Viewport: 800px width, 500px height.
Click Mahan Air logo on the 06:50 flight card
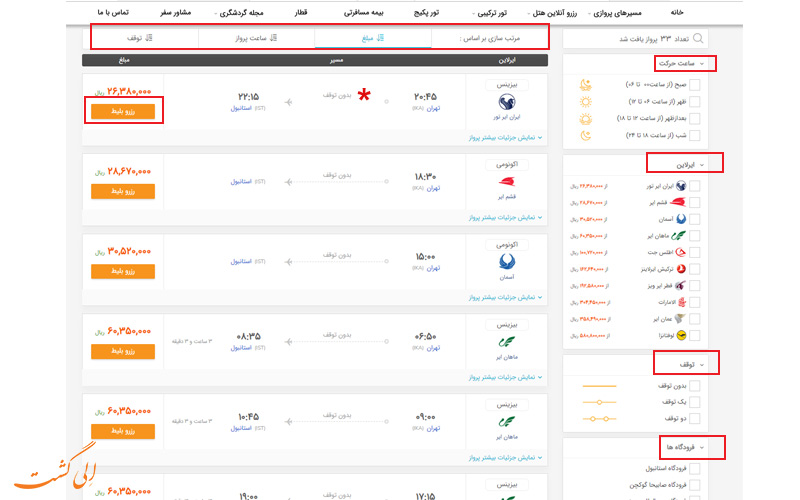pos(507,342)
